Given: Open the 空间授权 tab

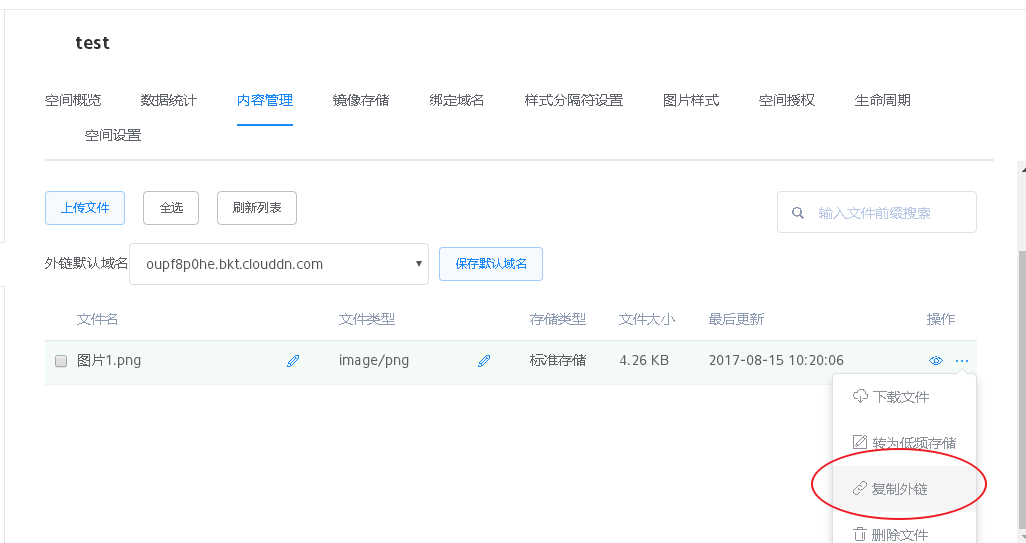Looking at the screenshot, I should (x=787, y=100).
